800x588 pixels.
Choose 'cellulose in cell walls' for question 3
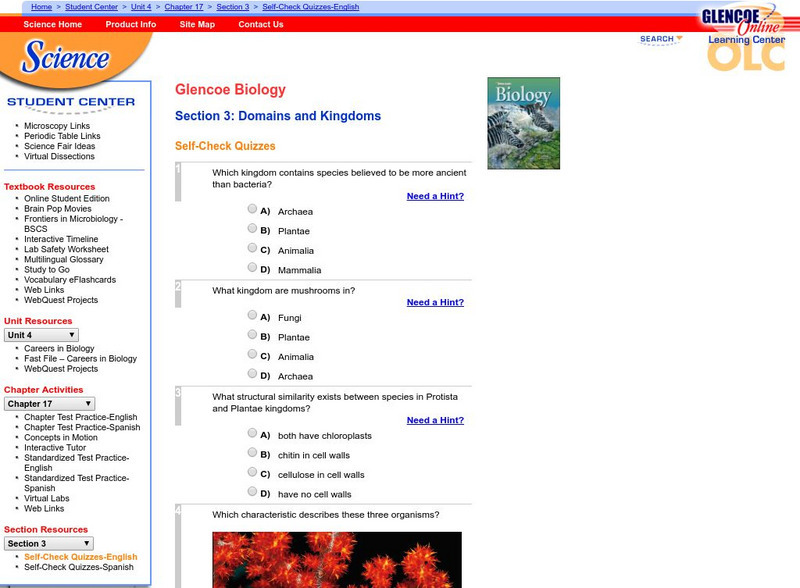(x=252, y=472)
